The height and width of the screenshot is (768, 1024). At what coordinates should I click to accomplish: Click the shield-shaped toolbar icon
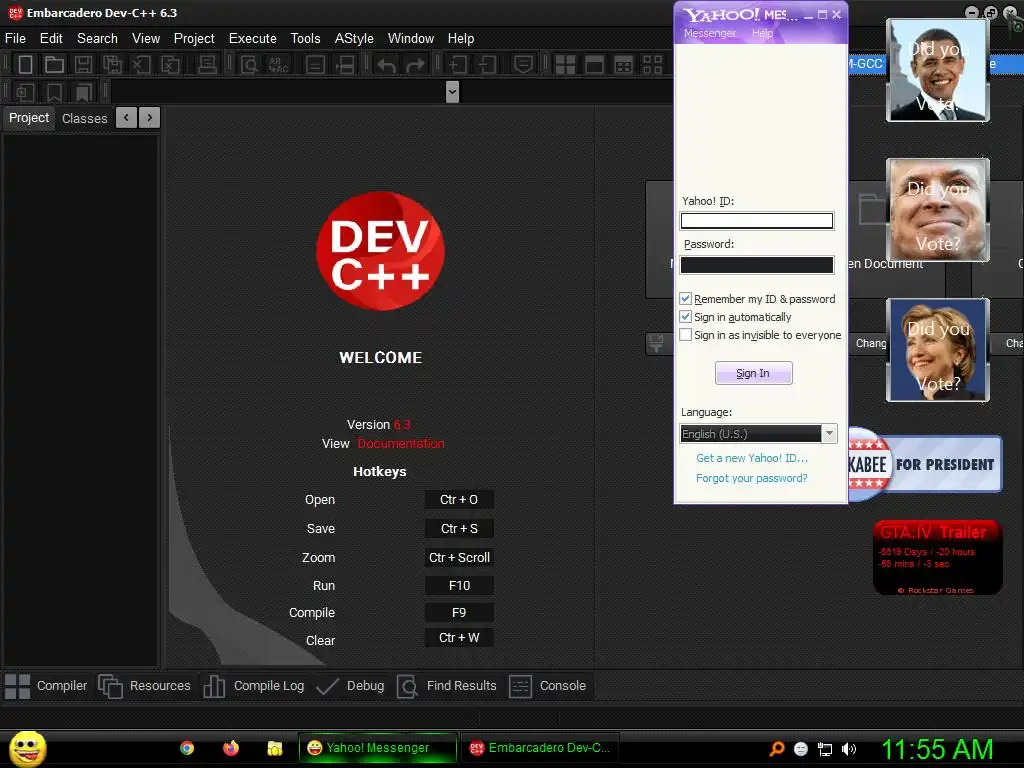(523, 65)
